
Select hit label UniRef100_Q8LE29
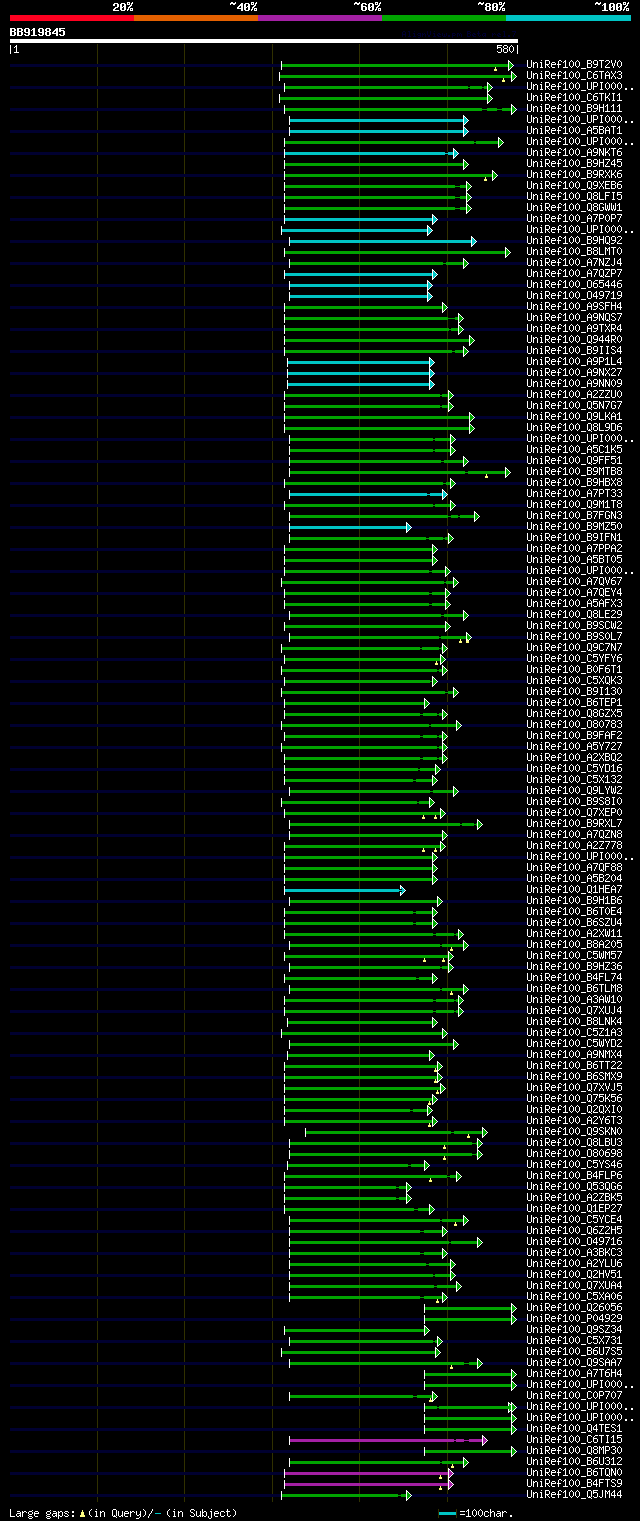[574, 614]
